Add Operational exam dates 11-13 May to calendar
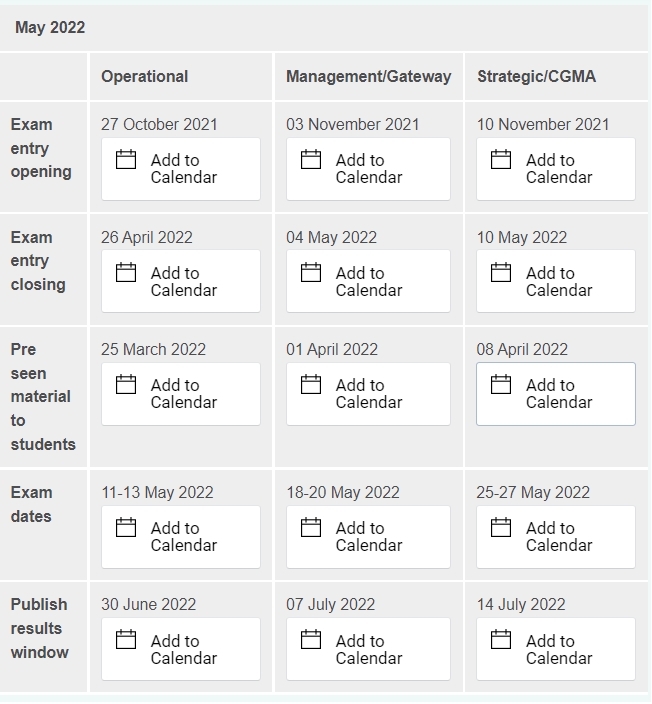Screen dimensions: 652x704 181,536
